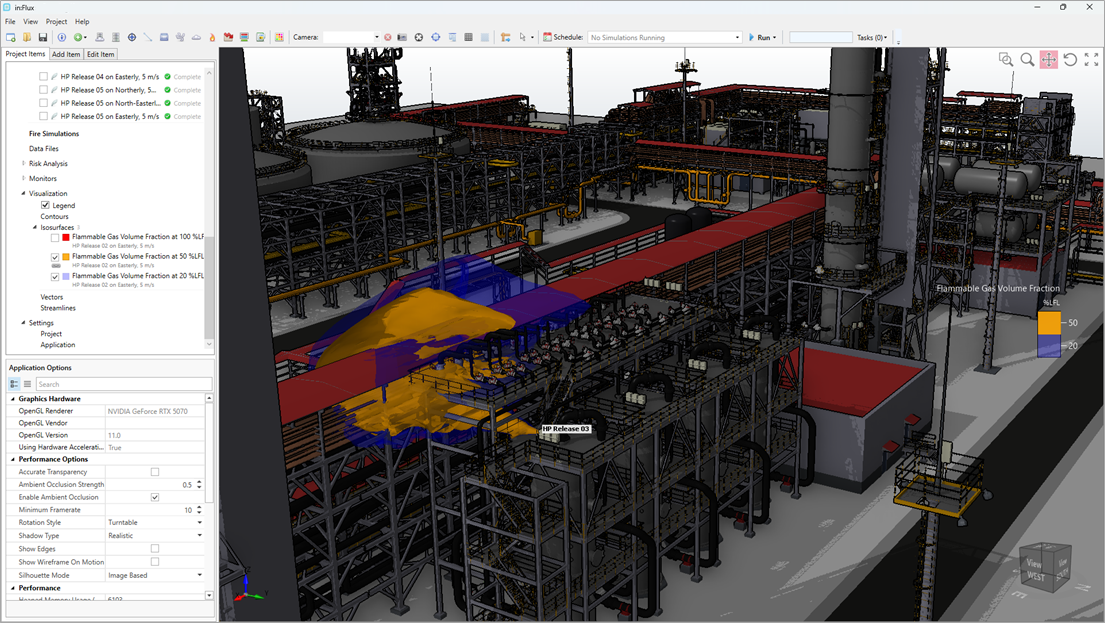Viewport: 1105px width, 623px height.
Task: Click the blue info circle toolbar icon
Action: (62, 37)
